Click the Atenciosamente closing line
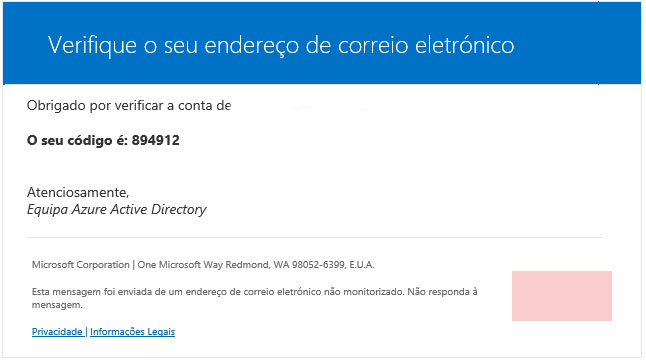 pos(78,192)
